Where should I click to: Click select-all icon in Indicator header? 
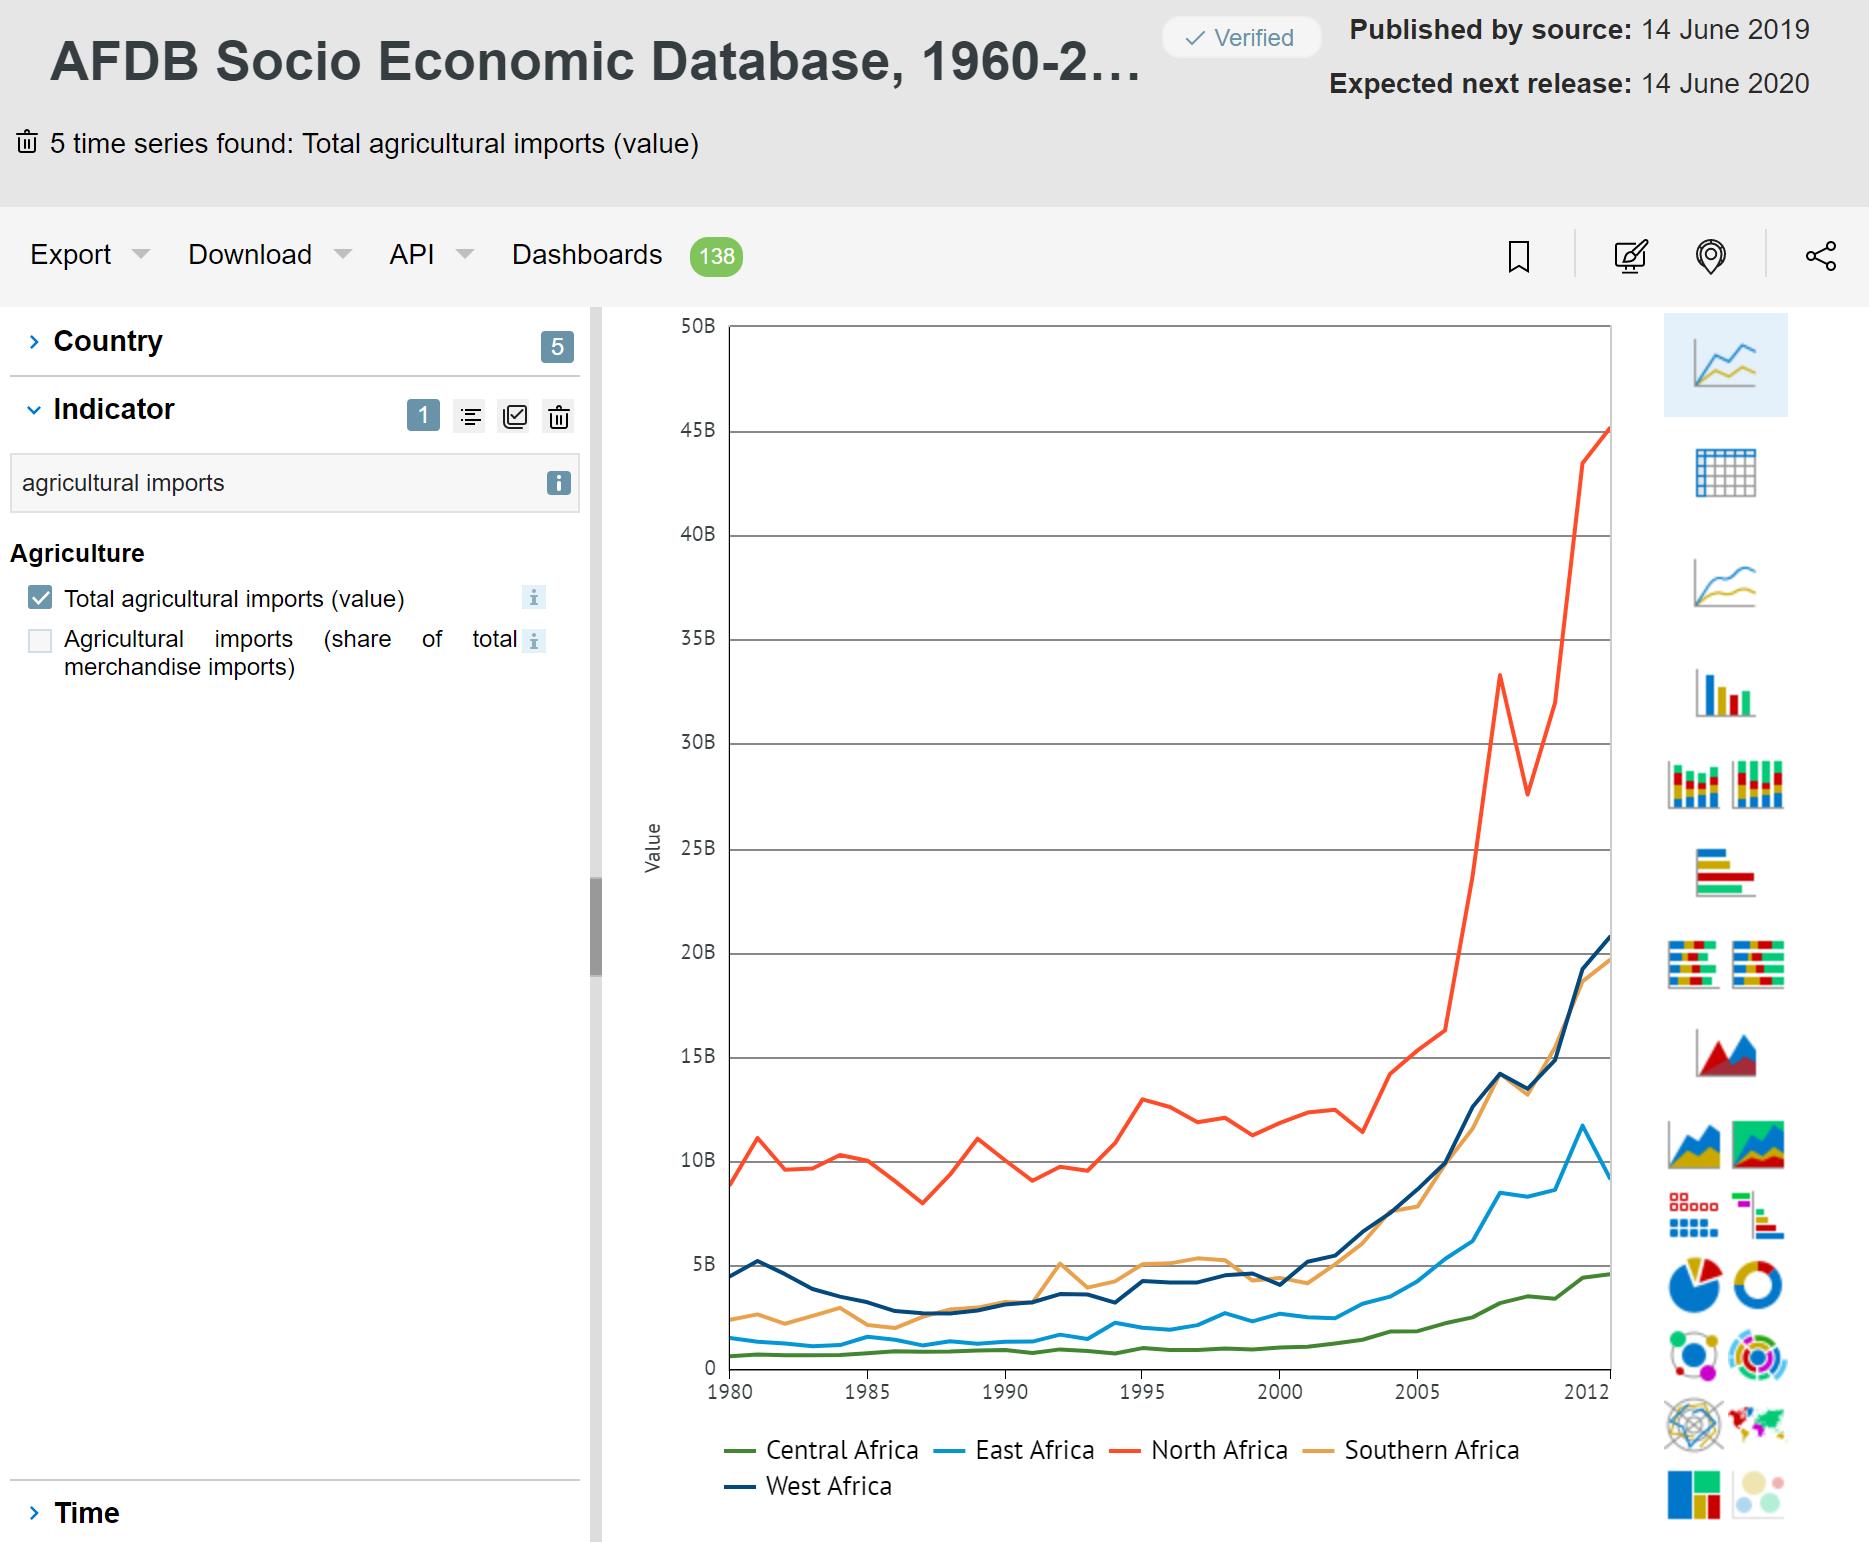coord(515,416)
